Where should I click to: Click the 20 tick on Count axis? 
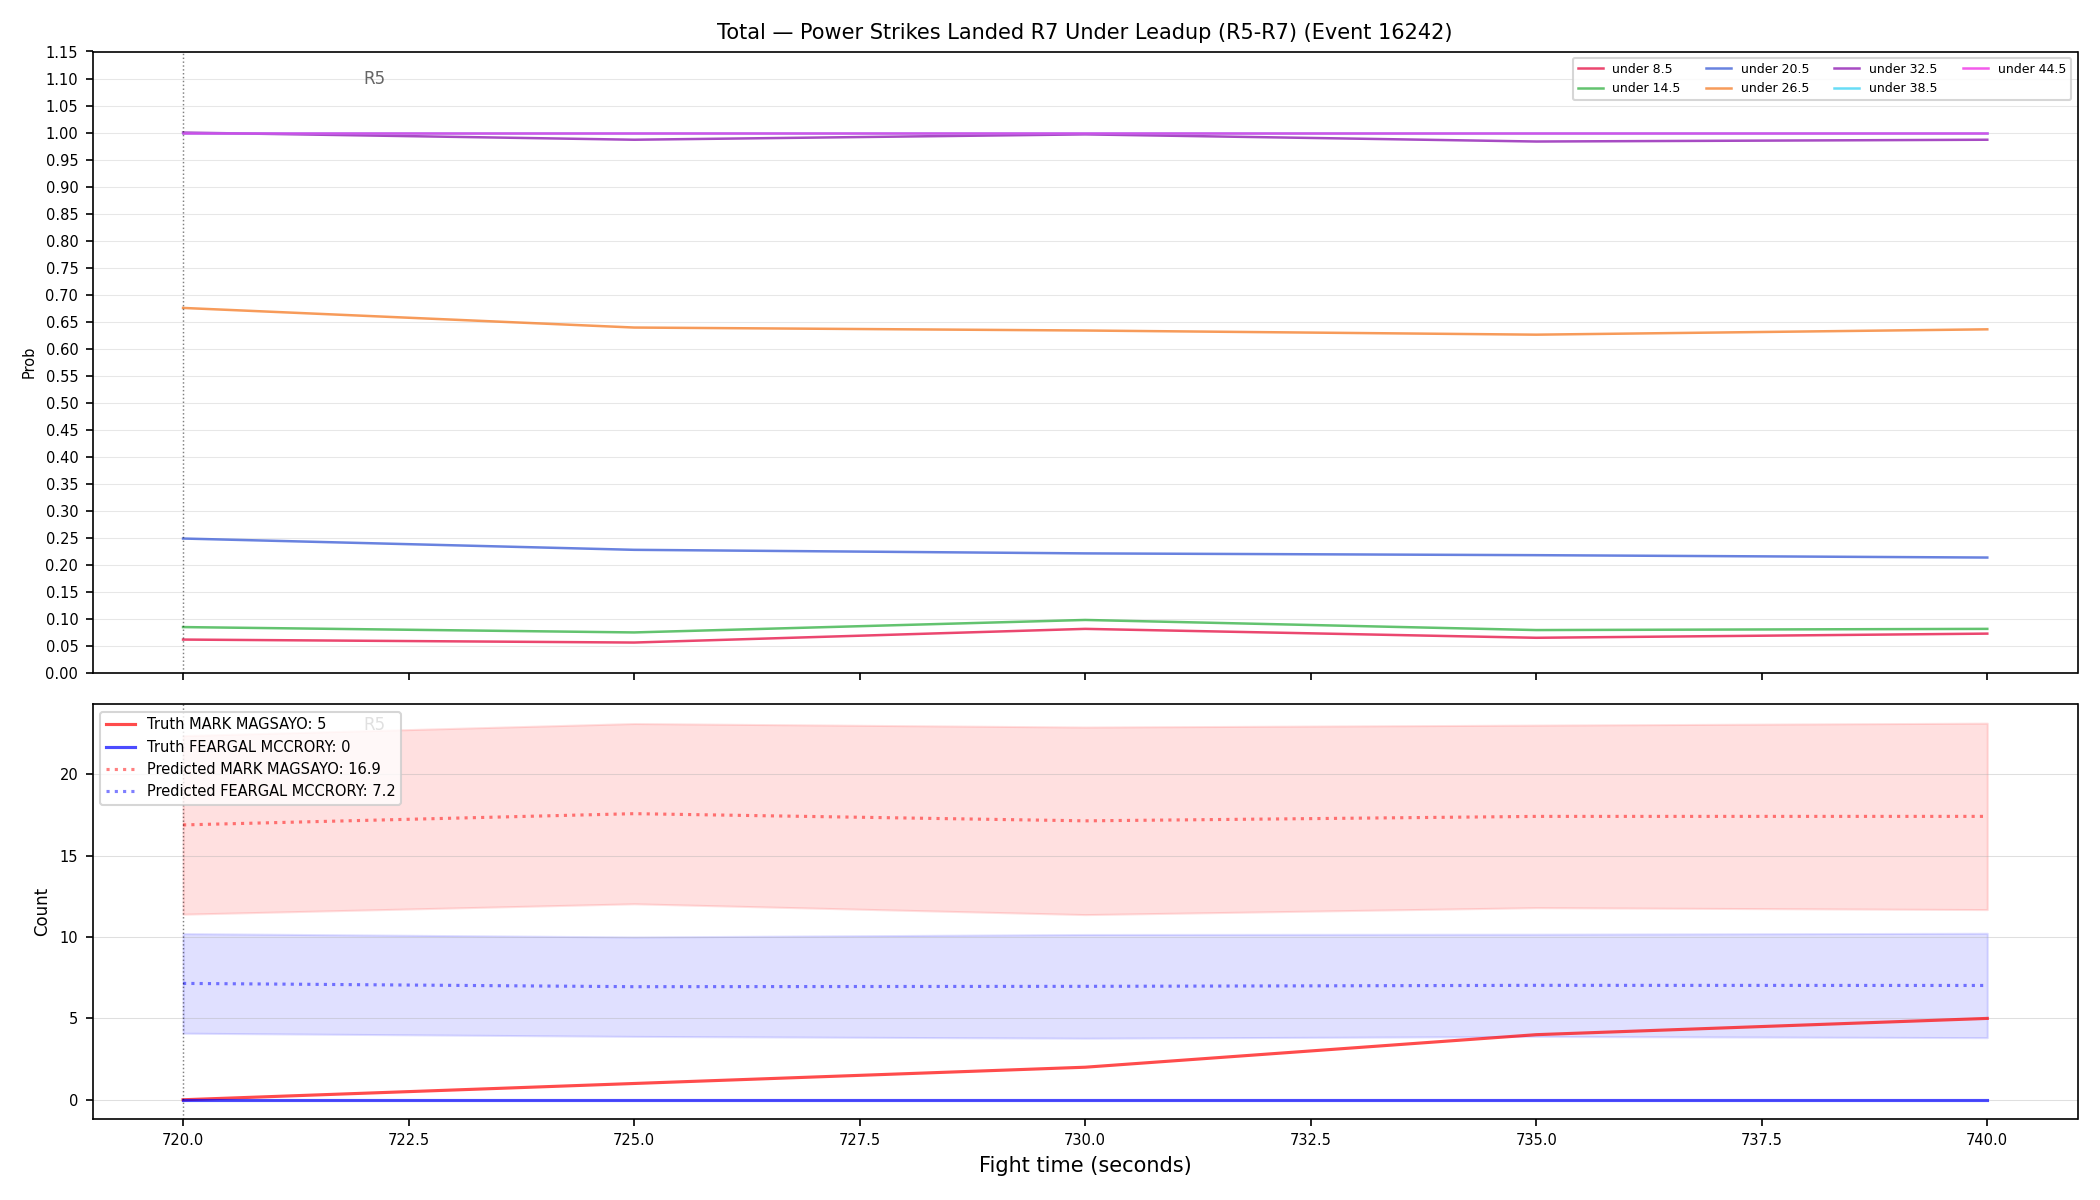[x=69, y=774]
